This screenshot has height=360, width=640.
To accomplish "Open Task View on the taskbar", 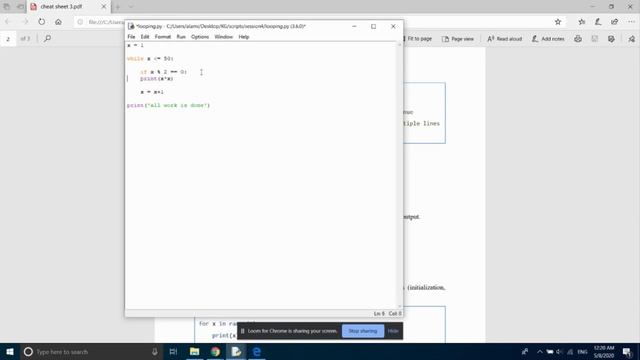I will pyautogui.click(x=173, y=351).
